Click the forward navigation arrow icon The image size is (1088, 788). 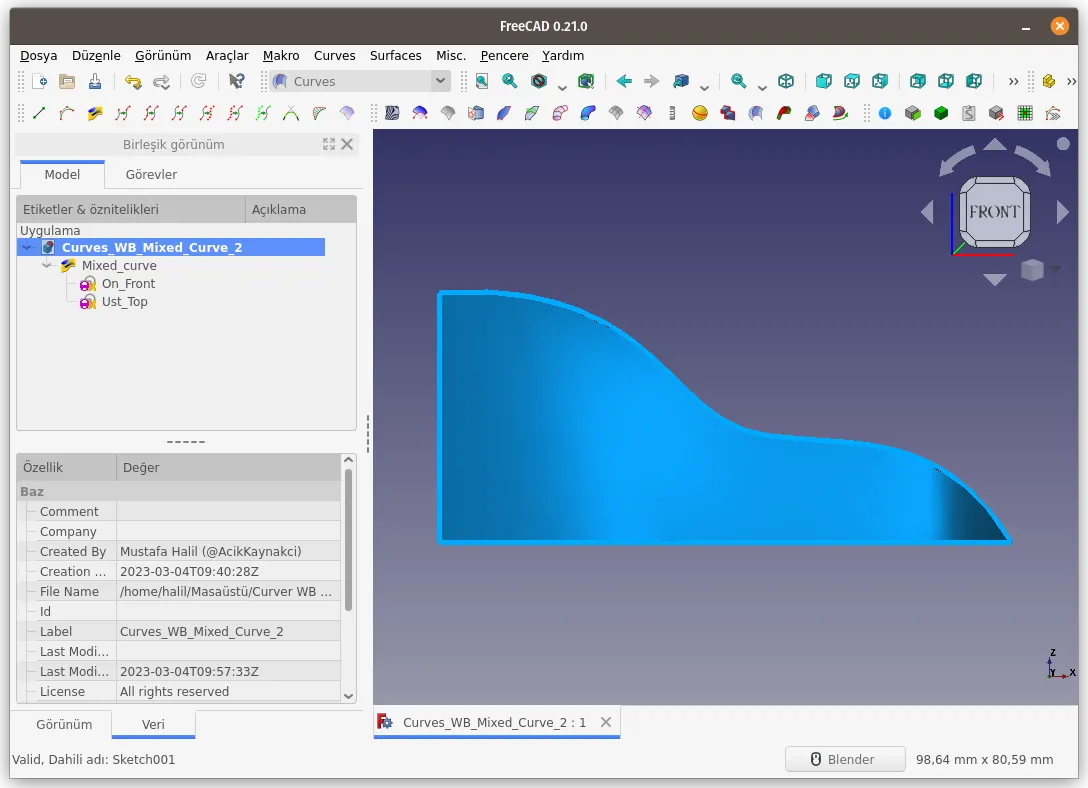tap(651, 81)
